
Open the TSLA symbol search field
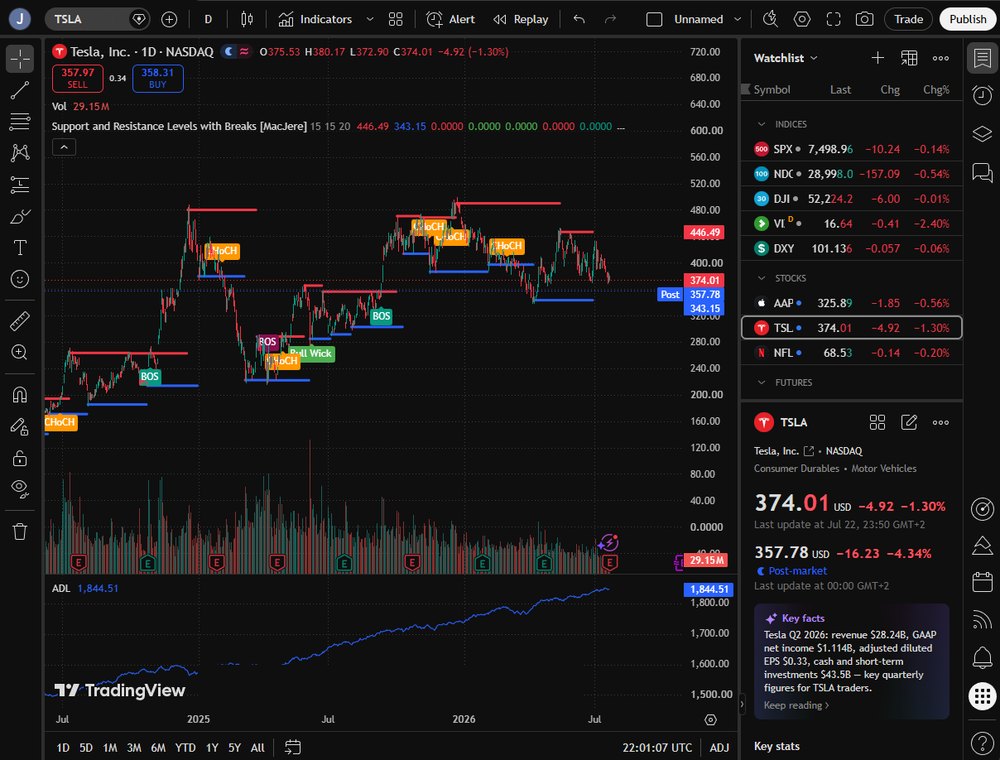pyautogui.click(x=86, y=19)
